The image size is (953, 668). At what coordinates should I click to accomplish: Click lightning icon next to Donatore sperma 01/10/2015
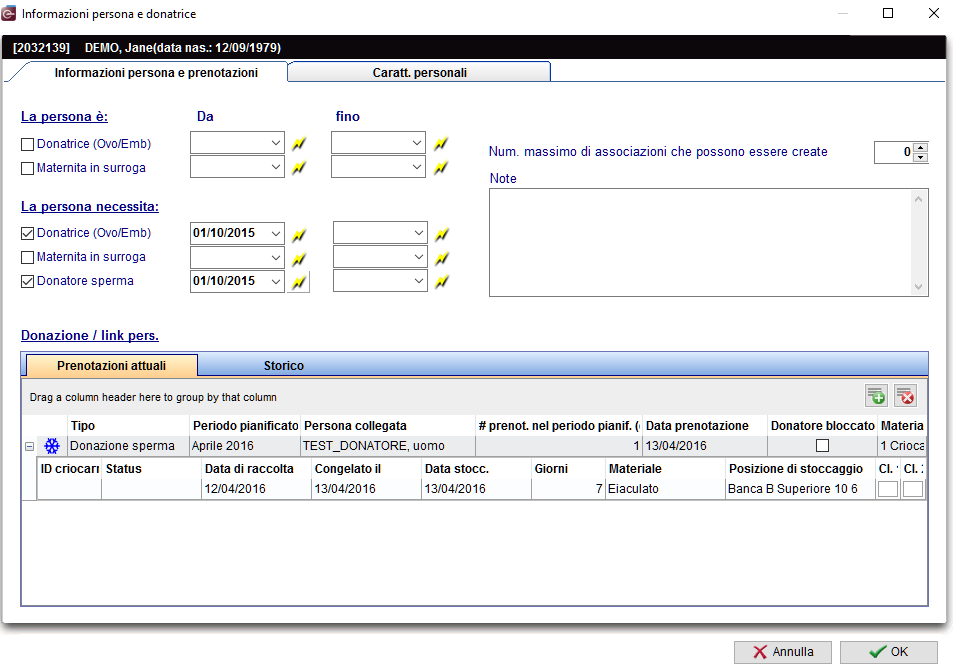pyautogui.click(x=298, y=282)
